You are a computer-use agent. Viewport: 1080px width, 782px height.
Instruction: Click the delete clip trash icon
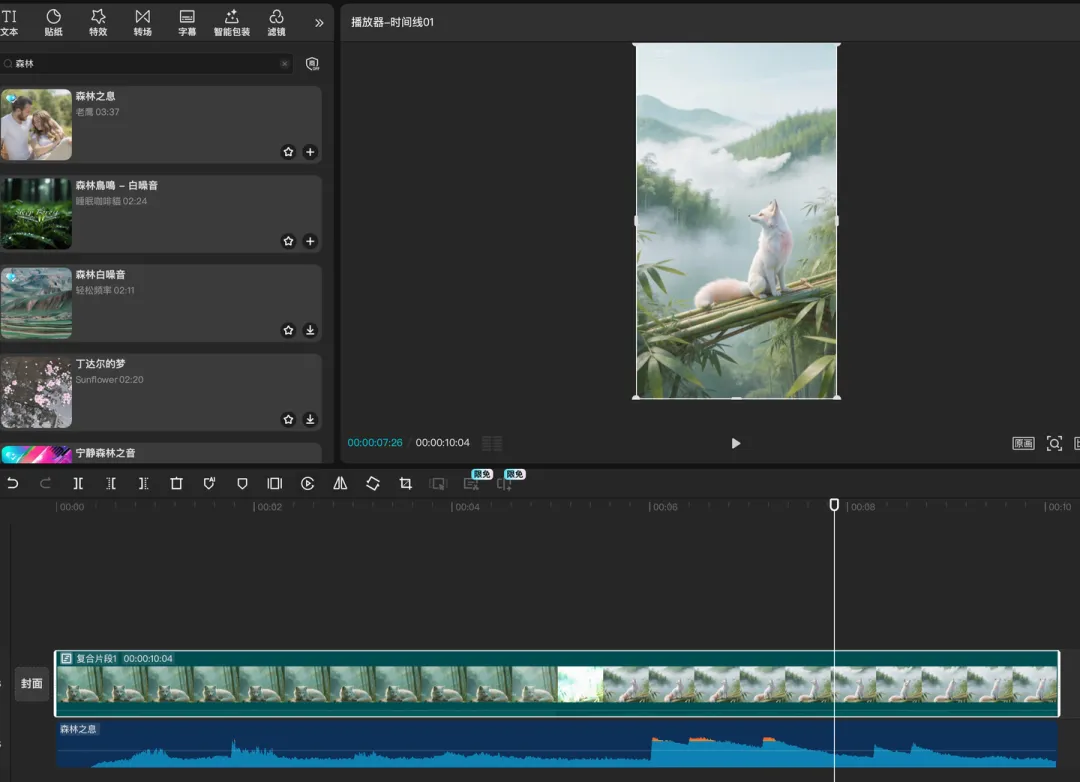176,483
